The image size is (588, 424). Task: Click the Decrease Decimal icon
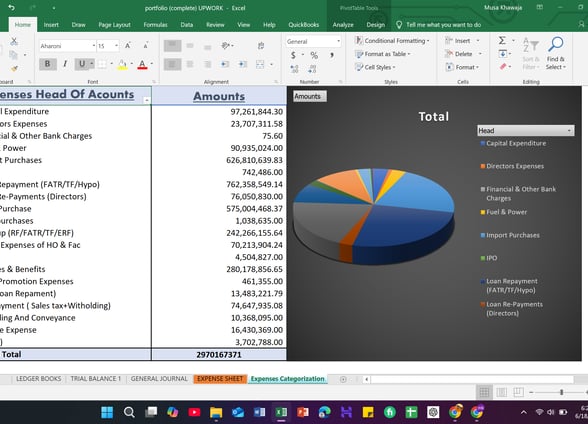click(312, 69)
